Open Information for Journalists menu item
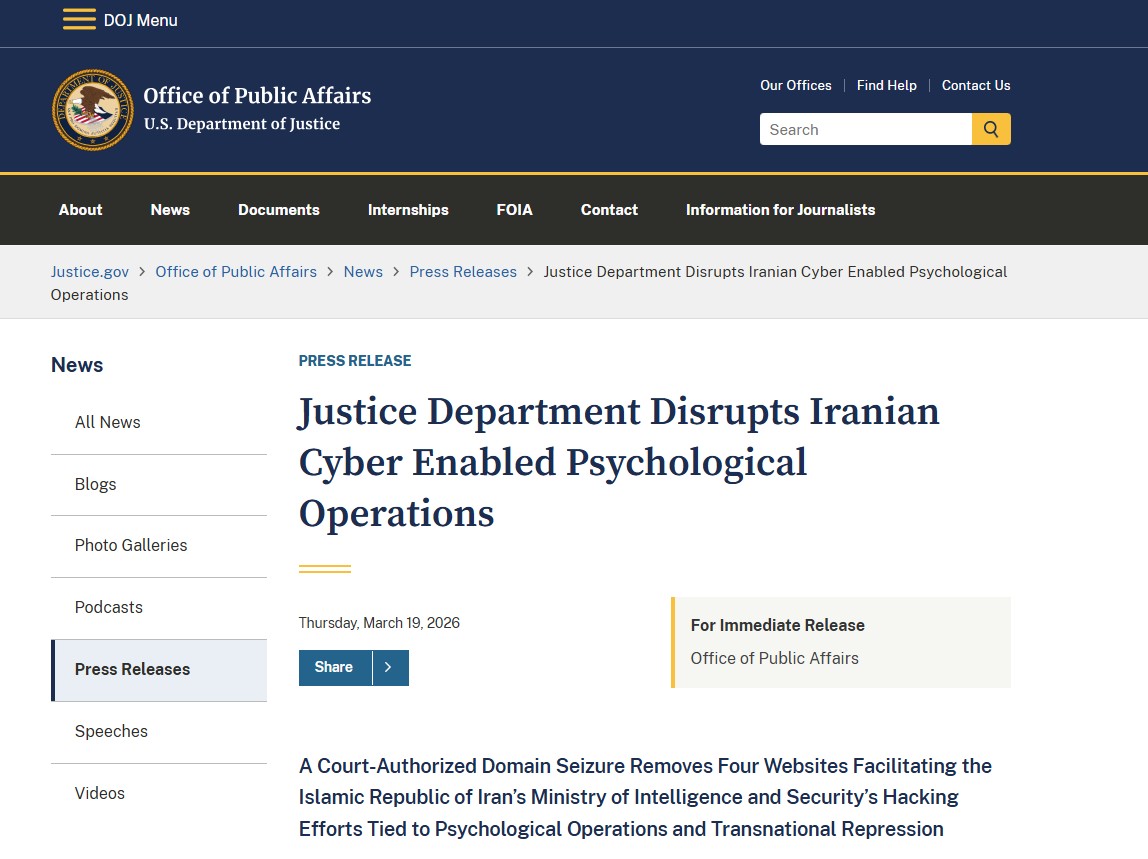1148x859 pixels. (x=780, y=210)
